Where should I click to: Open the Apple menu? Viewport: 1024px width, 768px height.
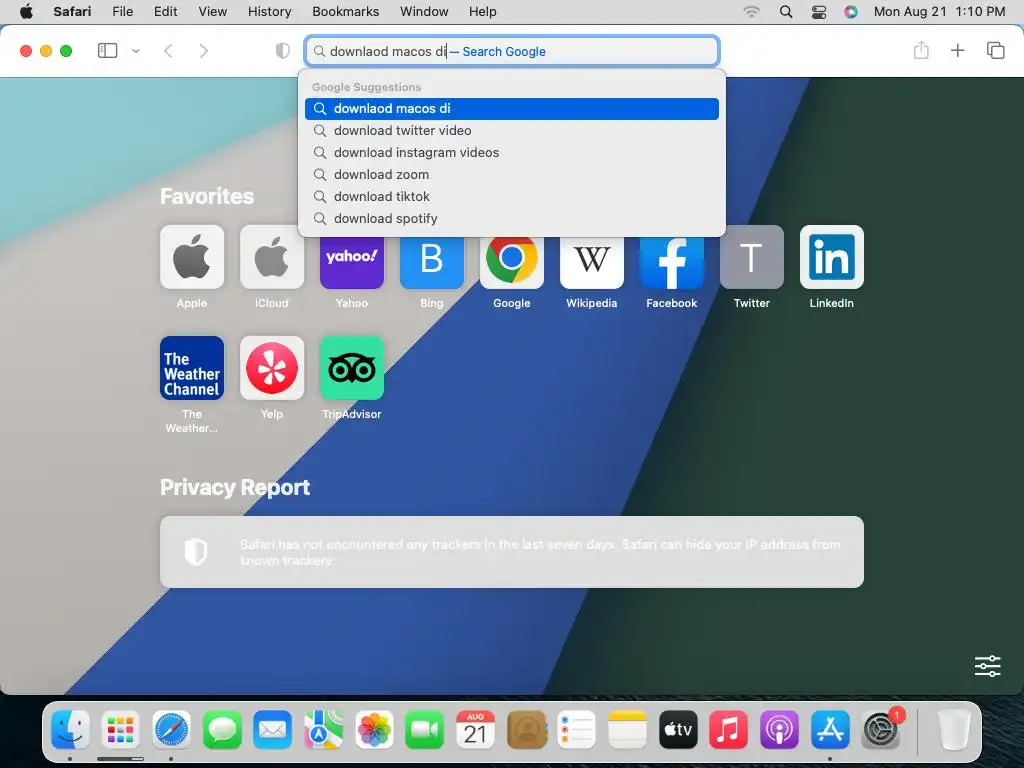click(26, 11)
